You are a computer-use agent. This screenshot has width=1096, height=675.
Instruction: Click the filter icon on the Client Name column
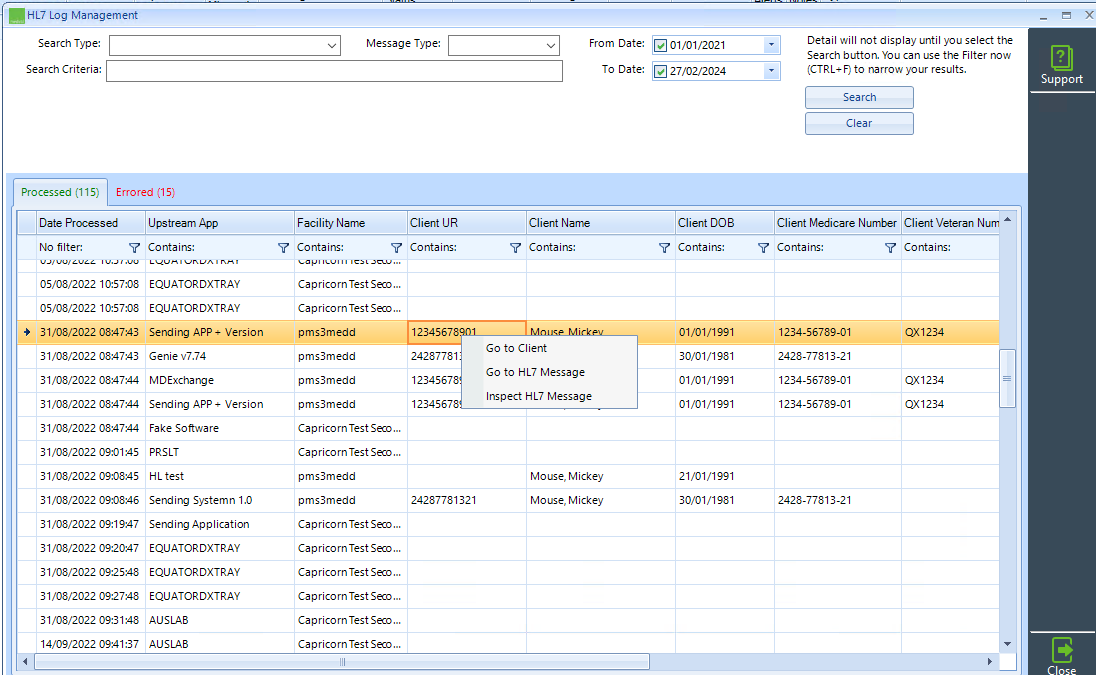pyautogui.click(x=664, y=247)
